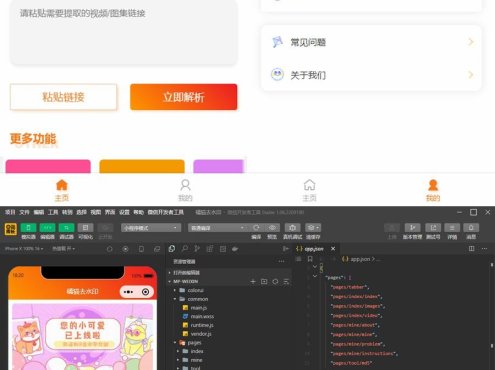Click the simulator home icon
Image resolution: width=495 pixels, height=370 pixels.
coord(109,249)
